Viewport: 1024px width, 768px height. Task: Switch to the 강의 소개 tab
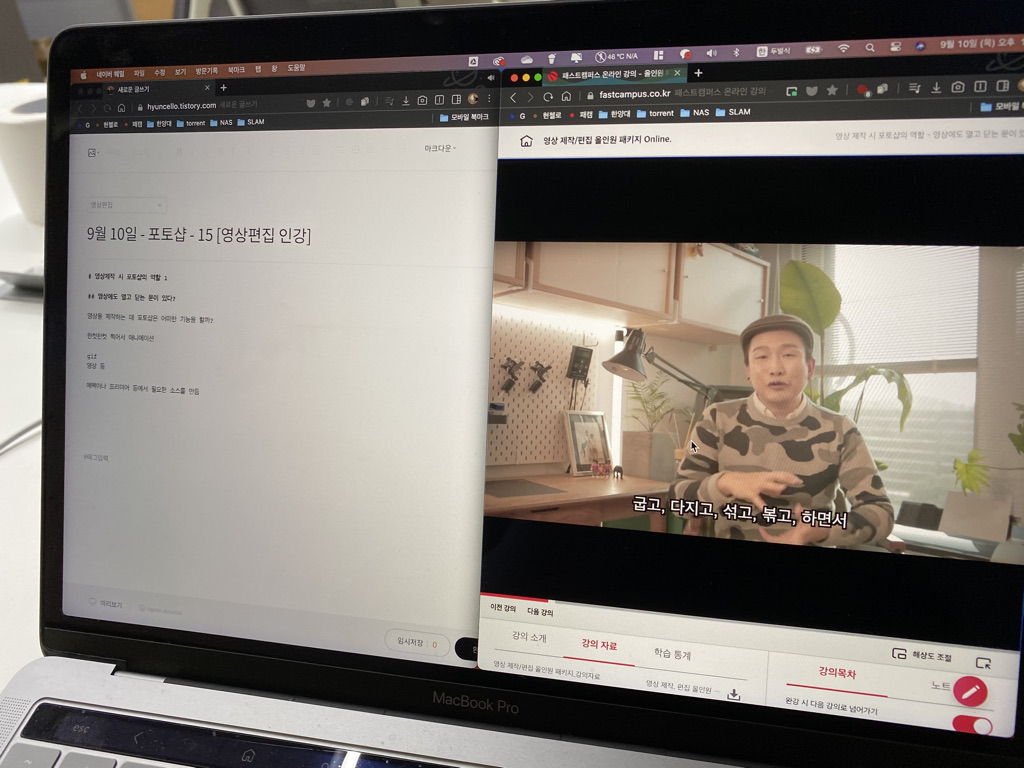[529, 636]
